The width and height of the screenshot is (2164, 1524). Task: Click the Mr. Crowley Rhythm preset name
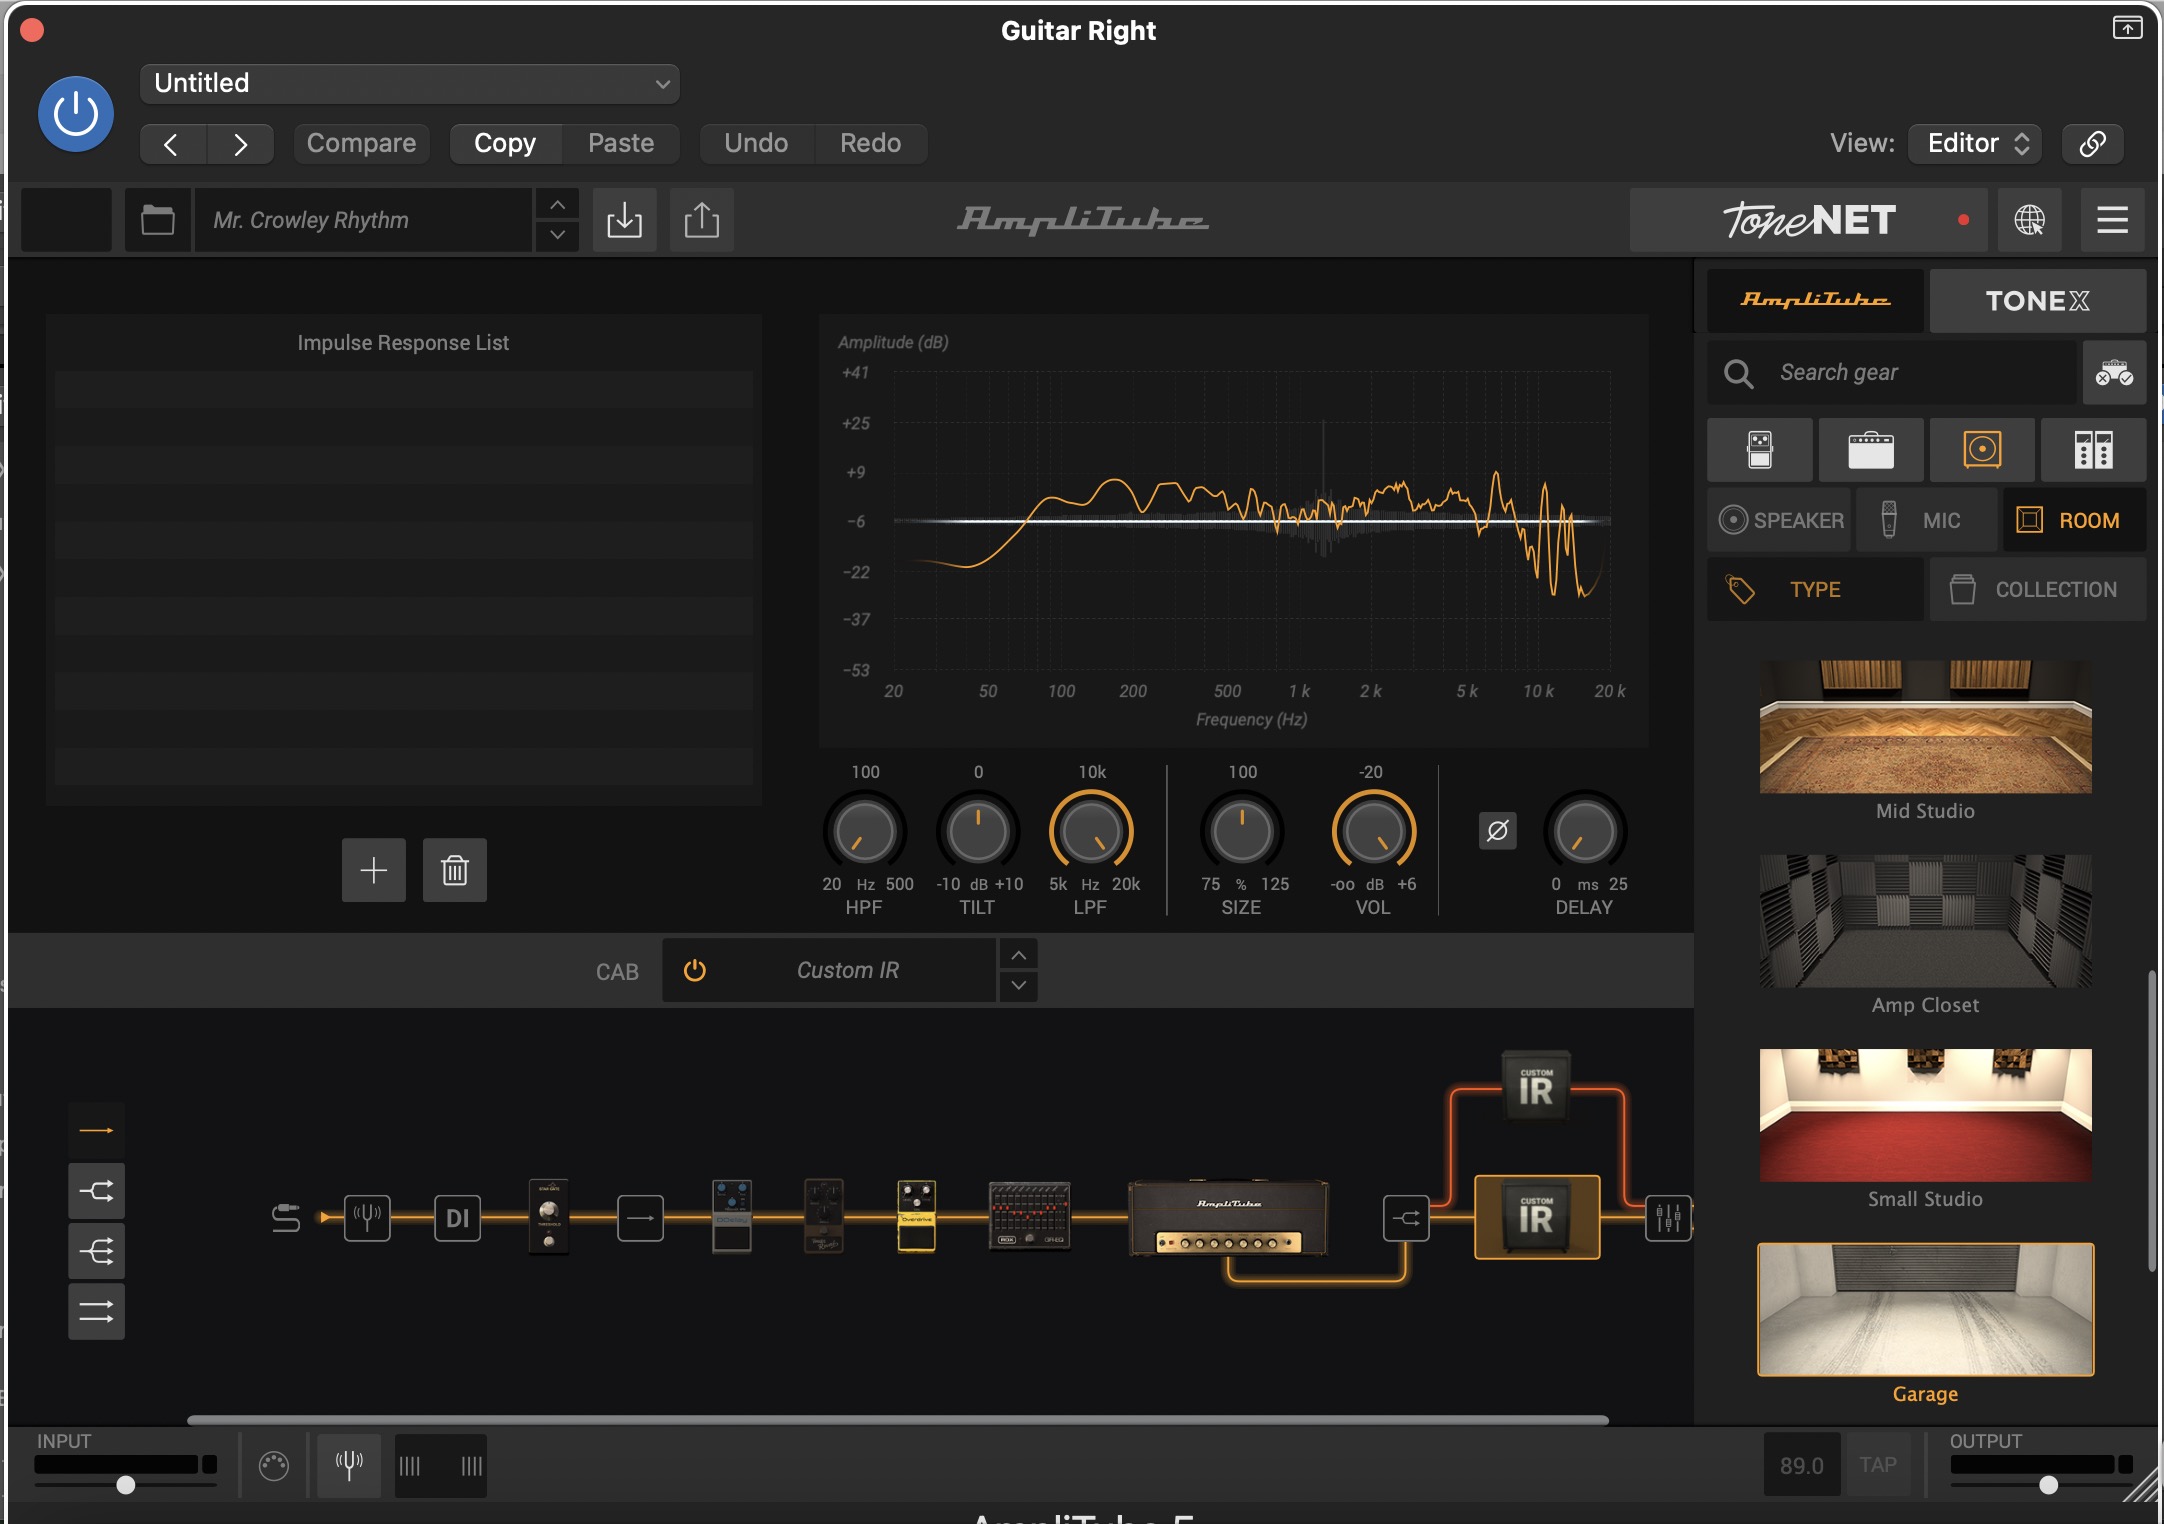tap(363, 220)
